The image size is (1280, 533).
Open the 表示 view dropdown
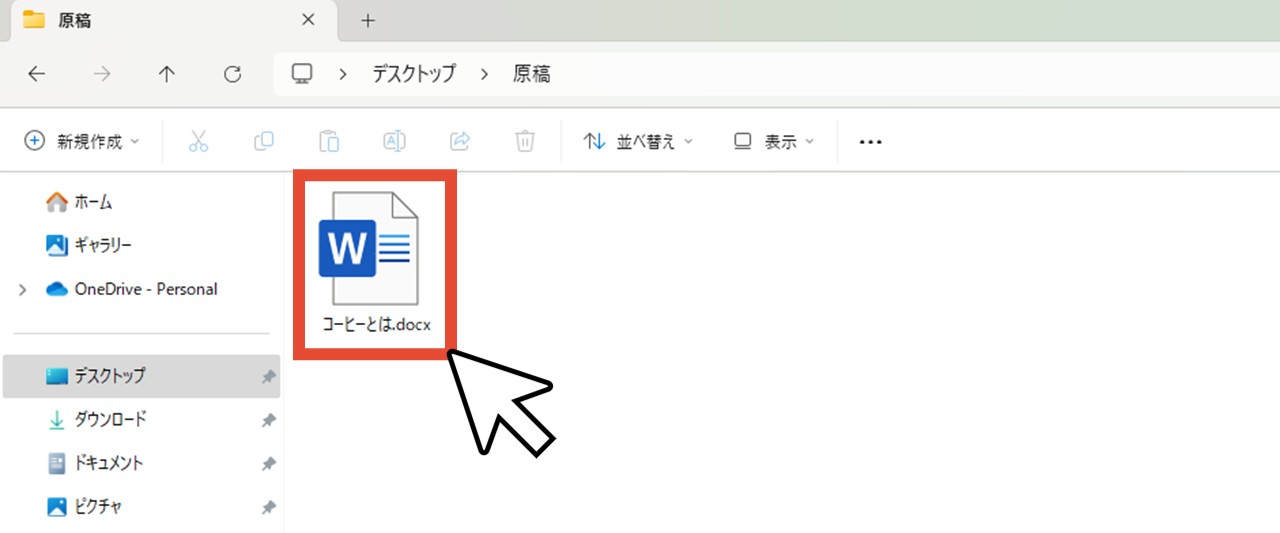pyautogui.click(x=774, y=141)
